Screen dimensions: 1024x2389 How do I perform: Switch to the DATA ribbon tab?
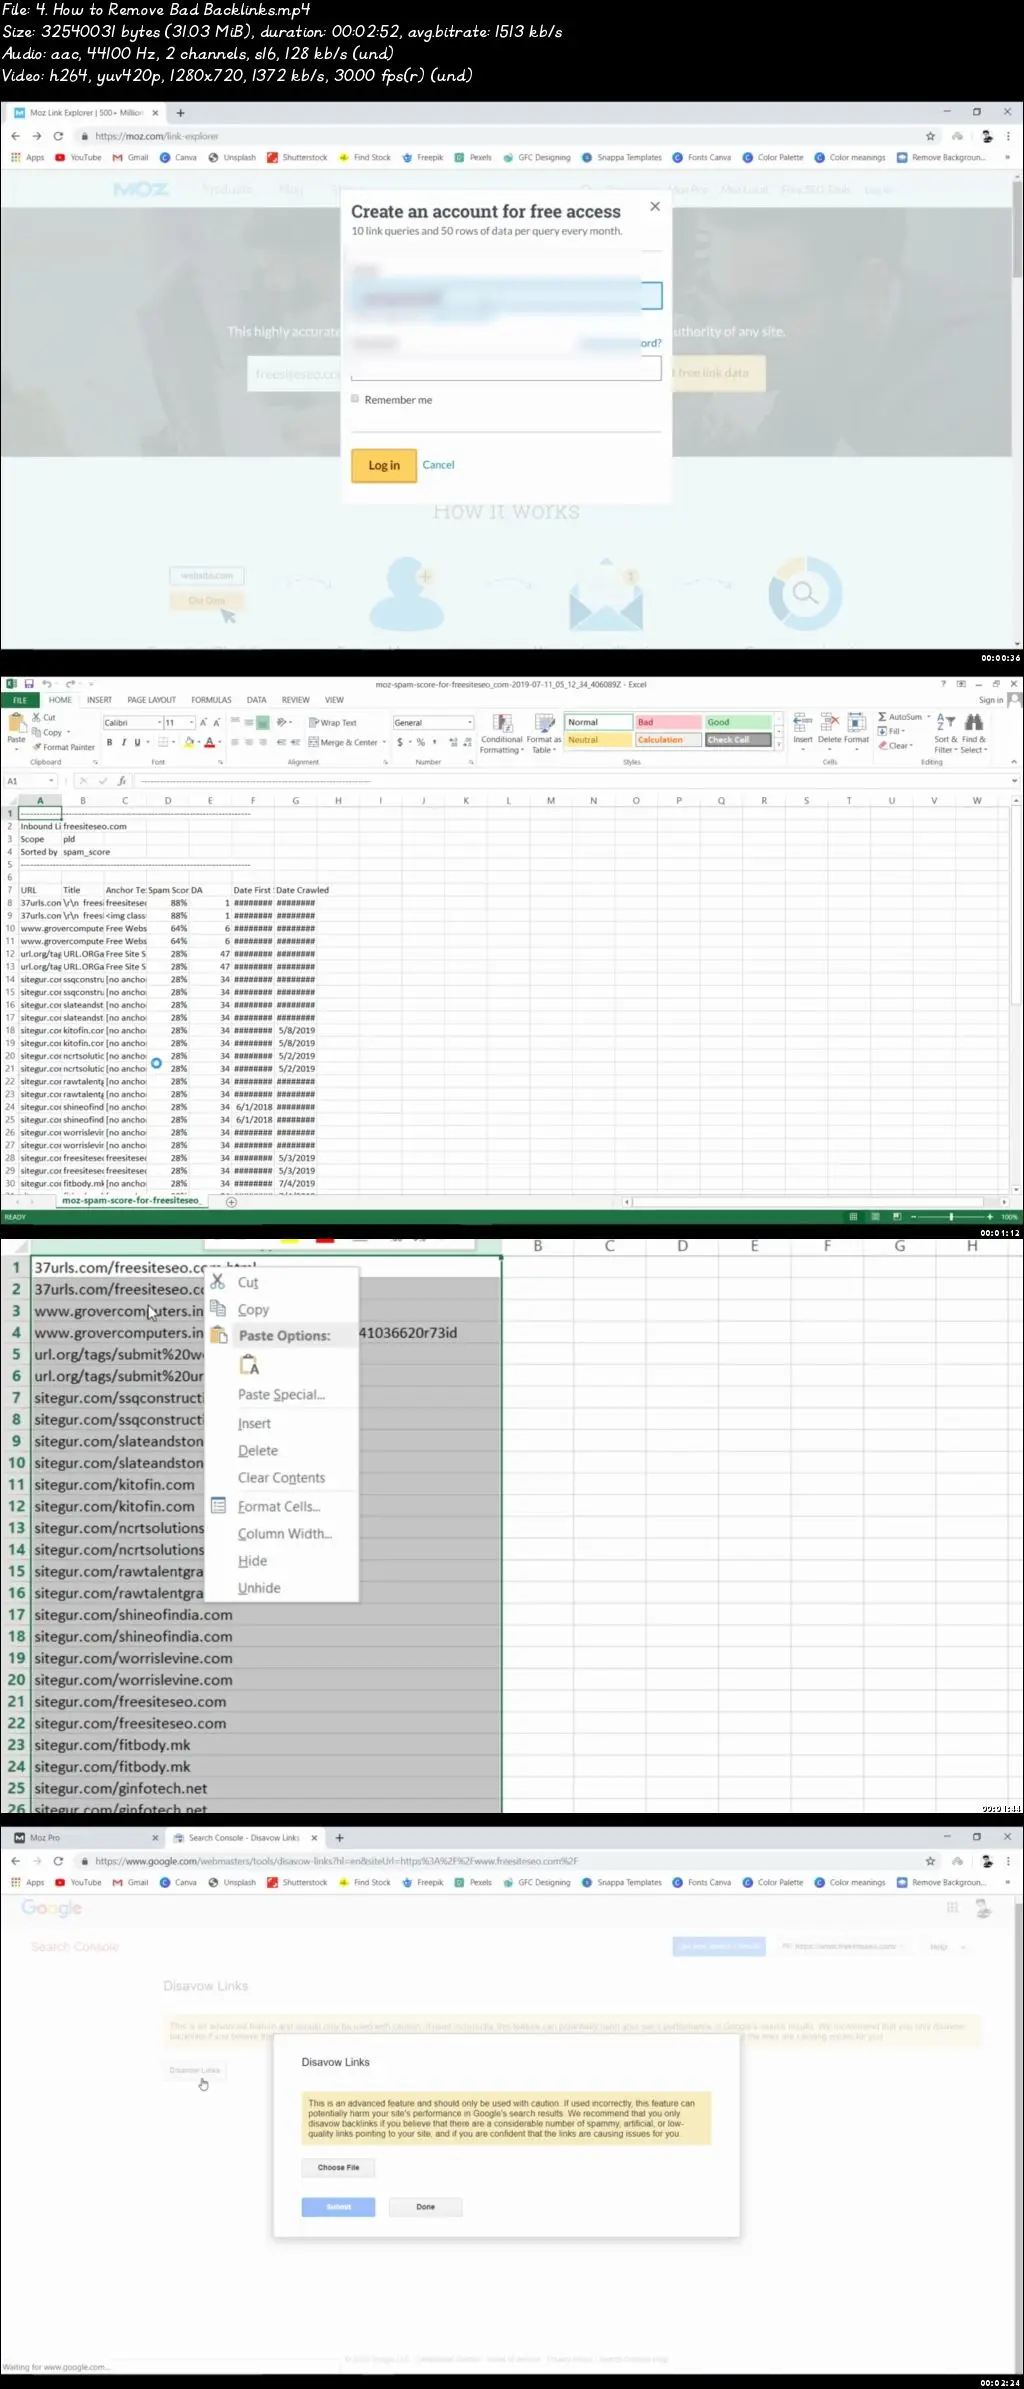pyautogui.click(x=257, y=700)
